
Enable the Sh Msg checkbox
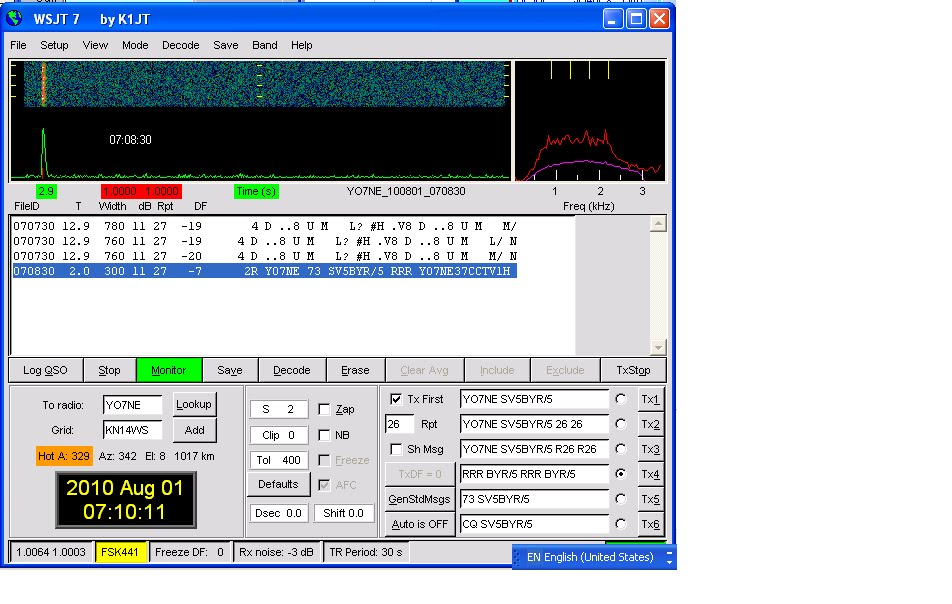tap(396, 449)
